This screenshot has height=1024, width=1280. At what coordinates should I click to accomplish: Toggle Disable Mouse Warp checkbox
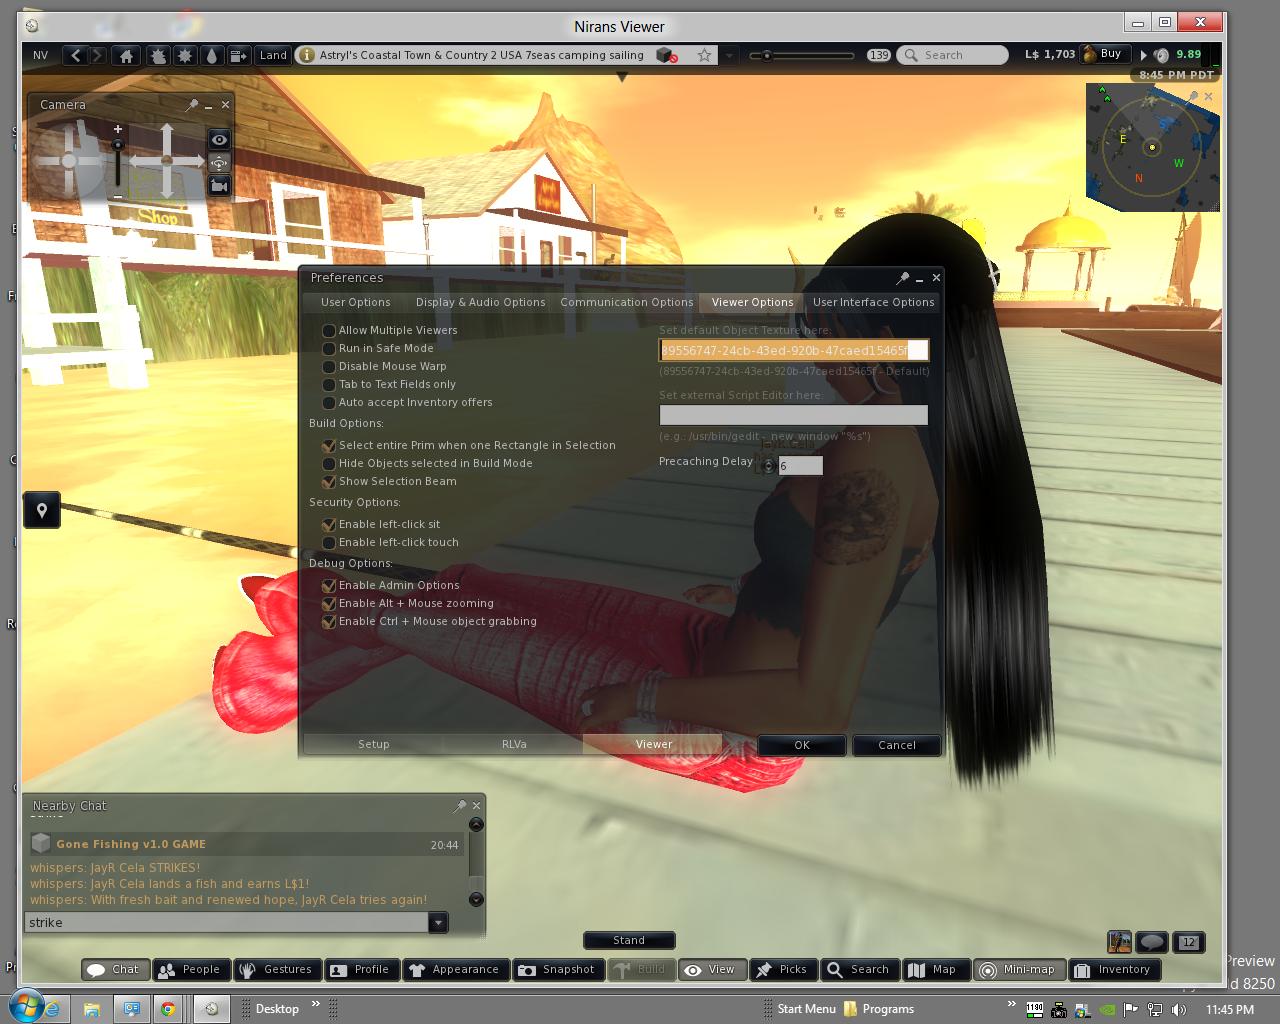[x=329, y=367]
